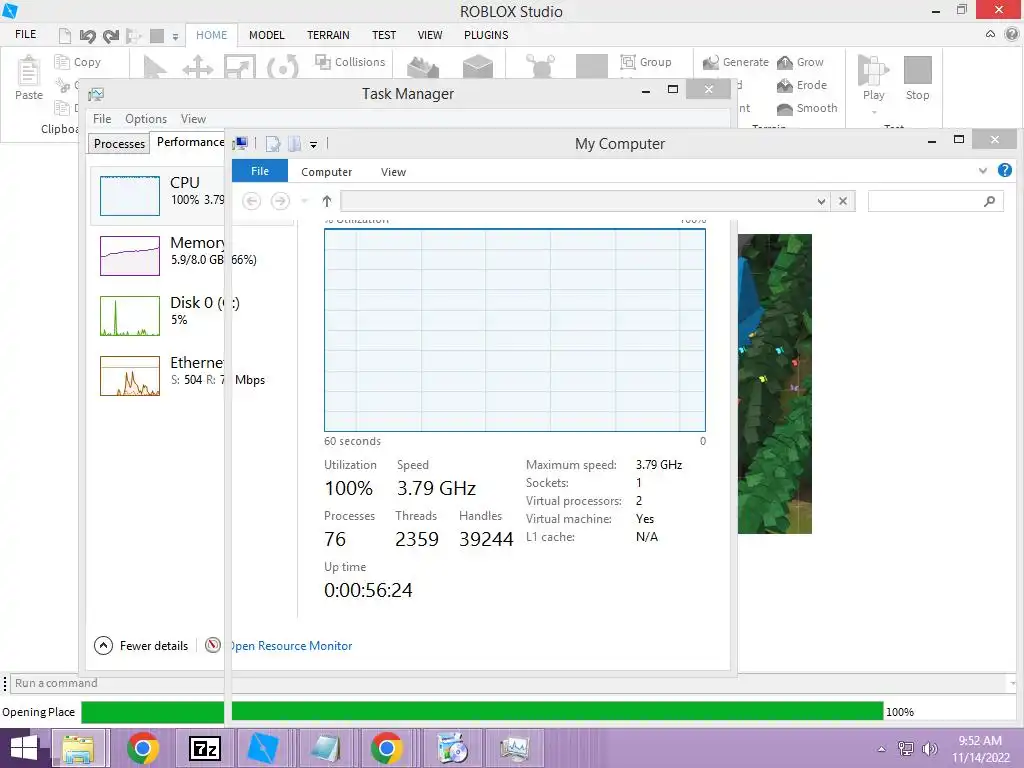Collapse the ROBLOX Studio ribbon with chevron
1024x768 pixels.
tap(990, 34)
